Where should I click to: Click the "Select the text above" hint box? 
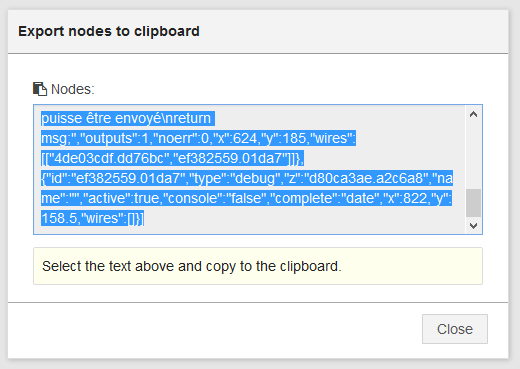tap(258, 266)
